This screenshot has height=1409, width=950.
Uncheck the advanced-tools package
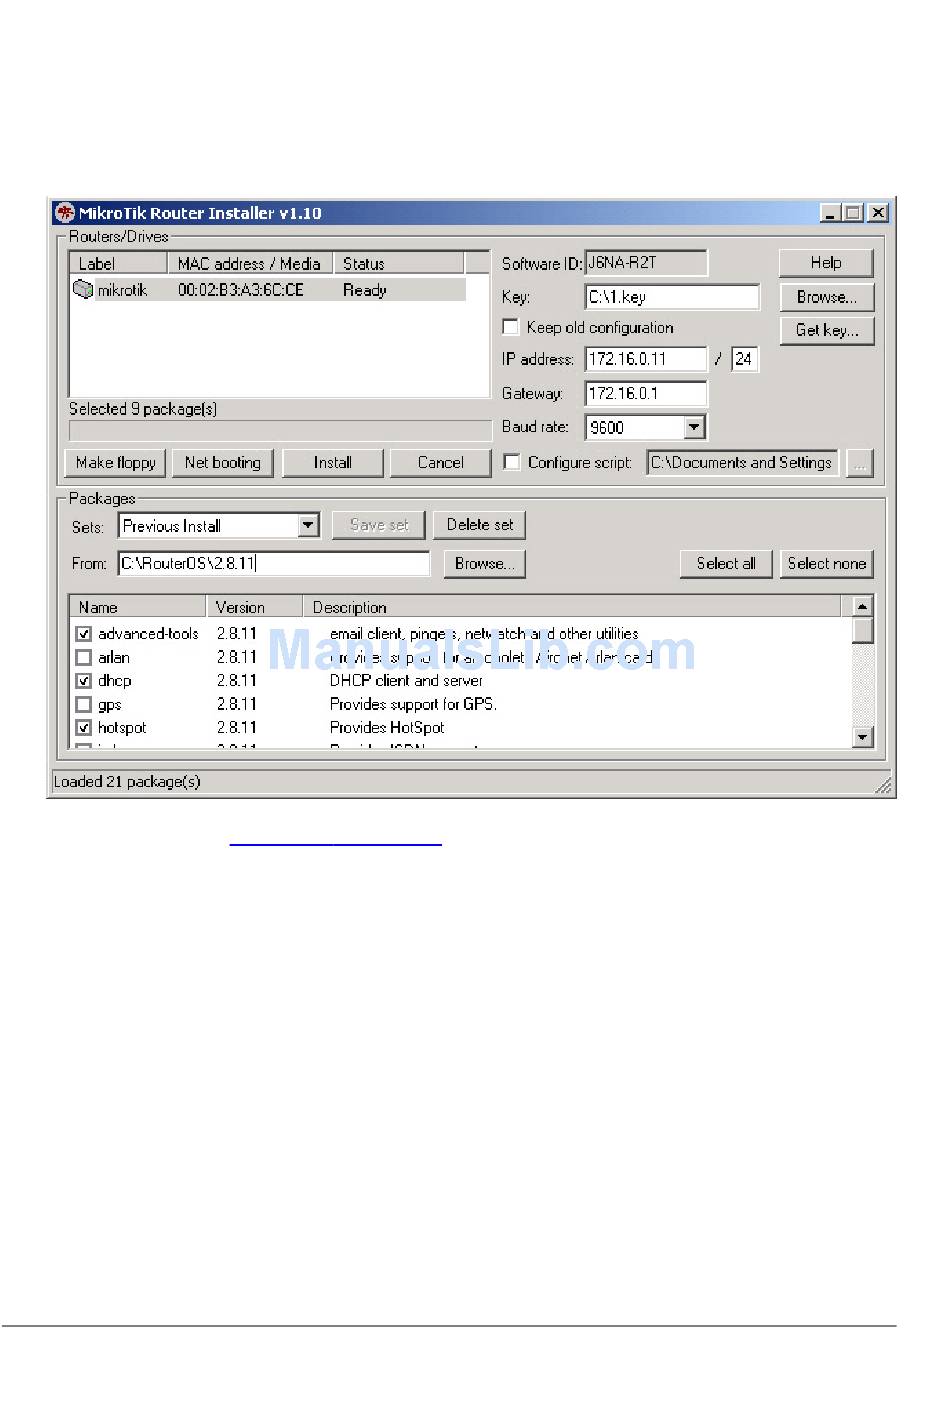84,634
